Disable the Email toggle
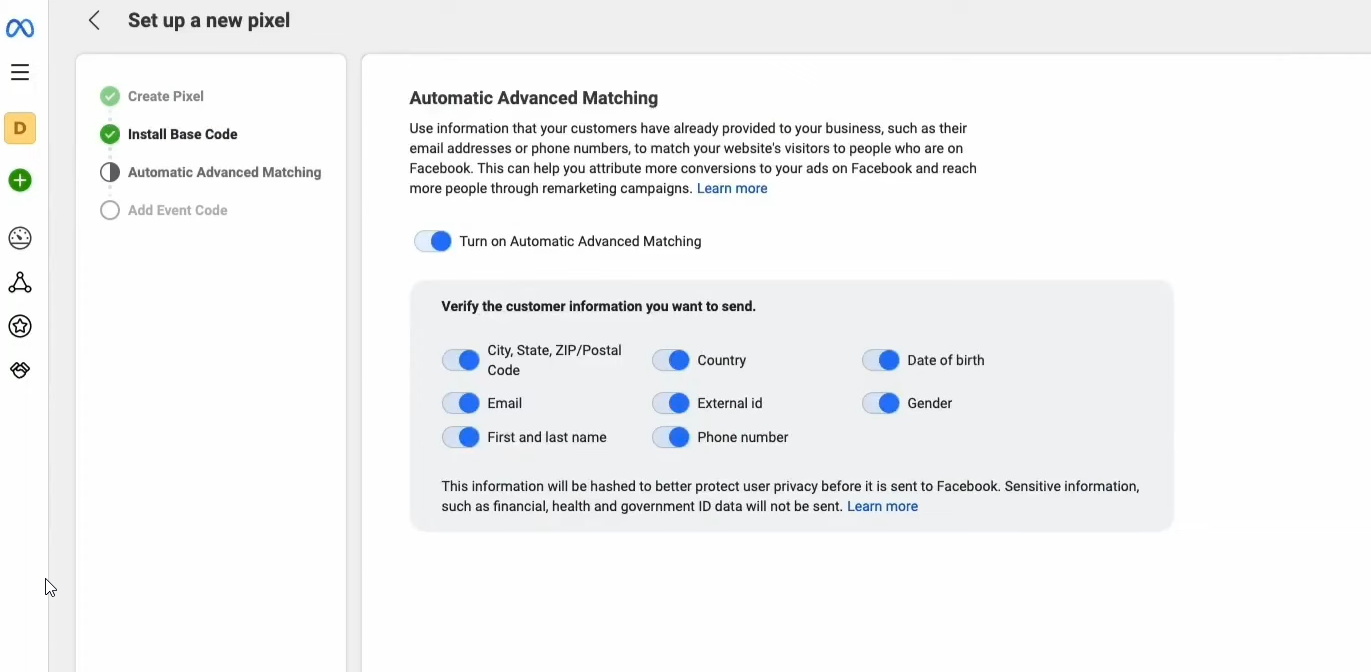 tap(461, 404)
